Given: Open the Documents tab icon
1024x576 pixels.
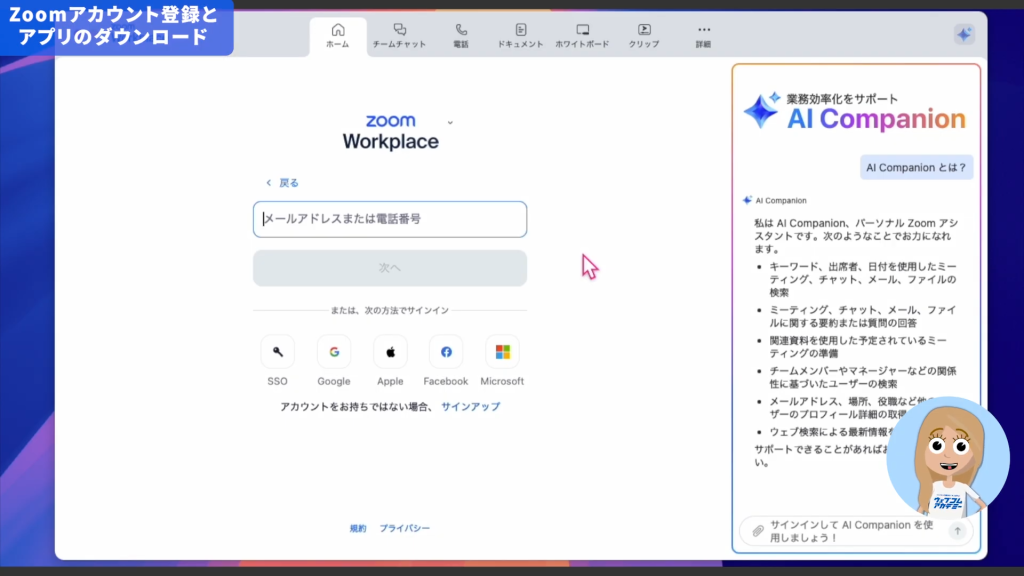Looking at the screenshot, I should point(520,30).
